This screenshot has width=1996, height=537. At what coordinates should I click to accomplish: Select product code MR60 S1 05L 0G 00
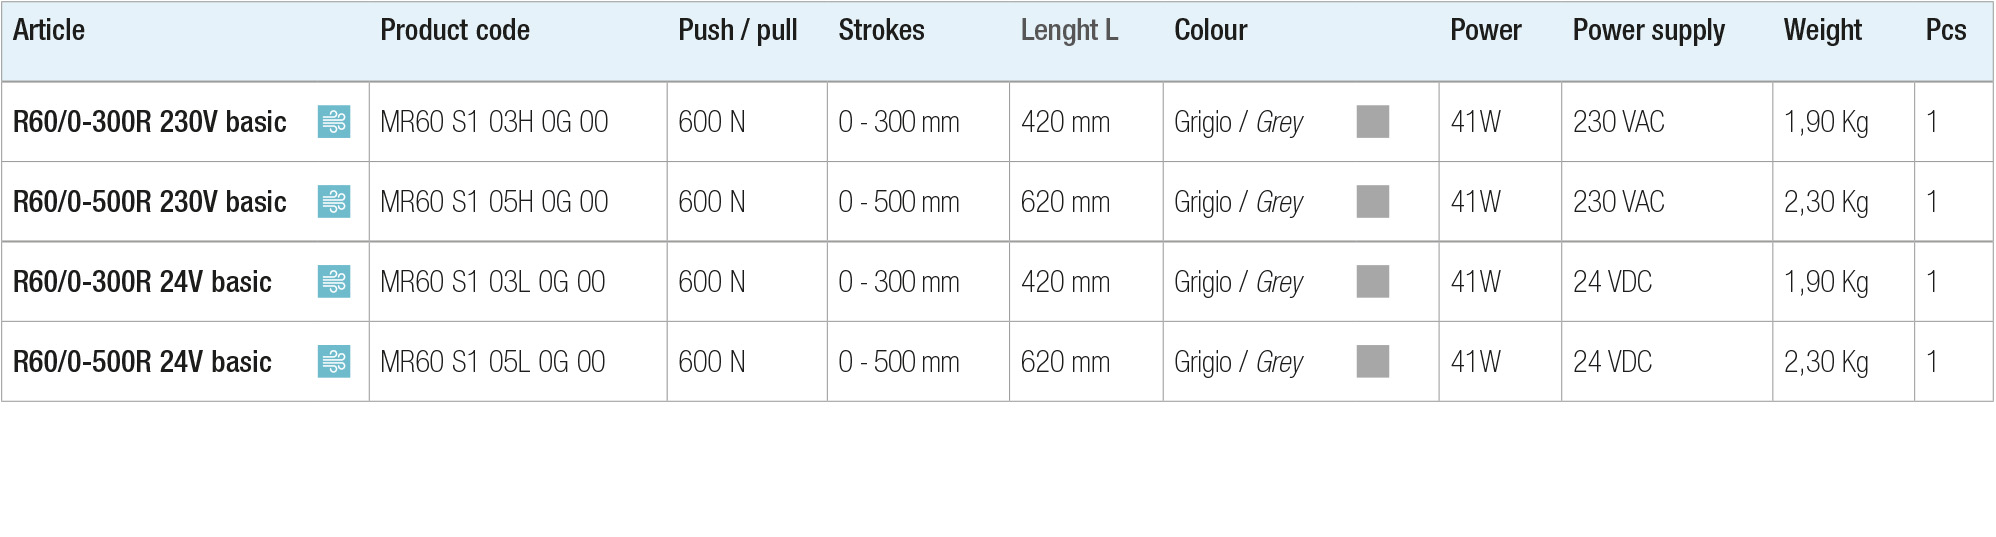click(493, 362)
